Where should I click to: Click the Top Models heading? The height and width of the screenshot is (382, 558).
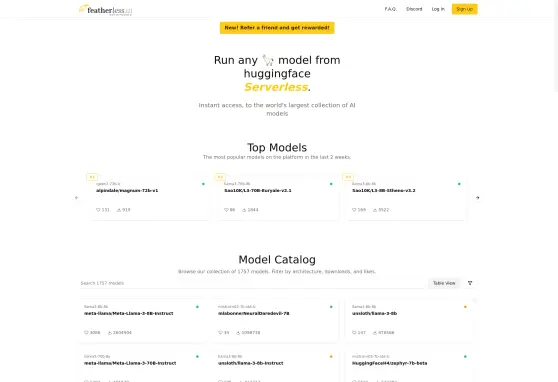[277, 147]
